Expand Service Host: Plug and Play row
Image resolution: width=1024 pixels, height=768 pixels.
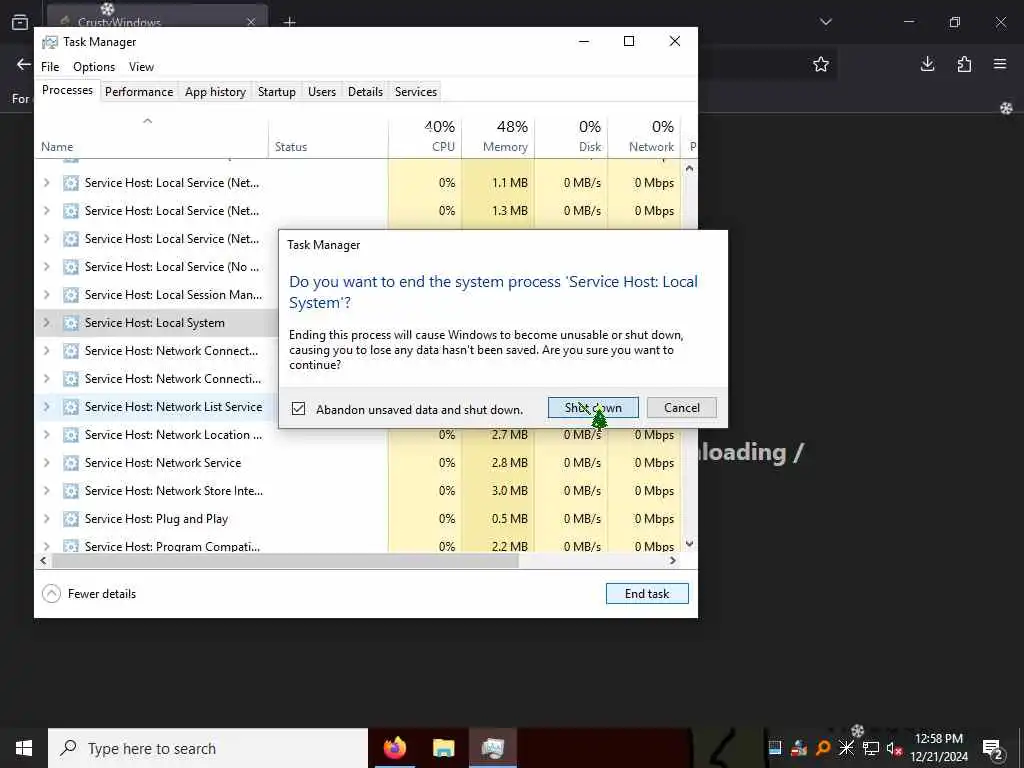click(x=46, y=519)
